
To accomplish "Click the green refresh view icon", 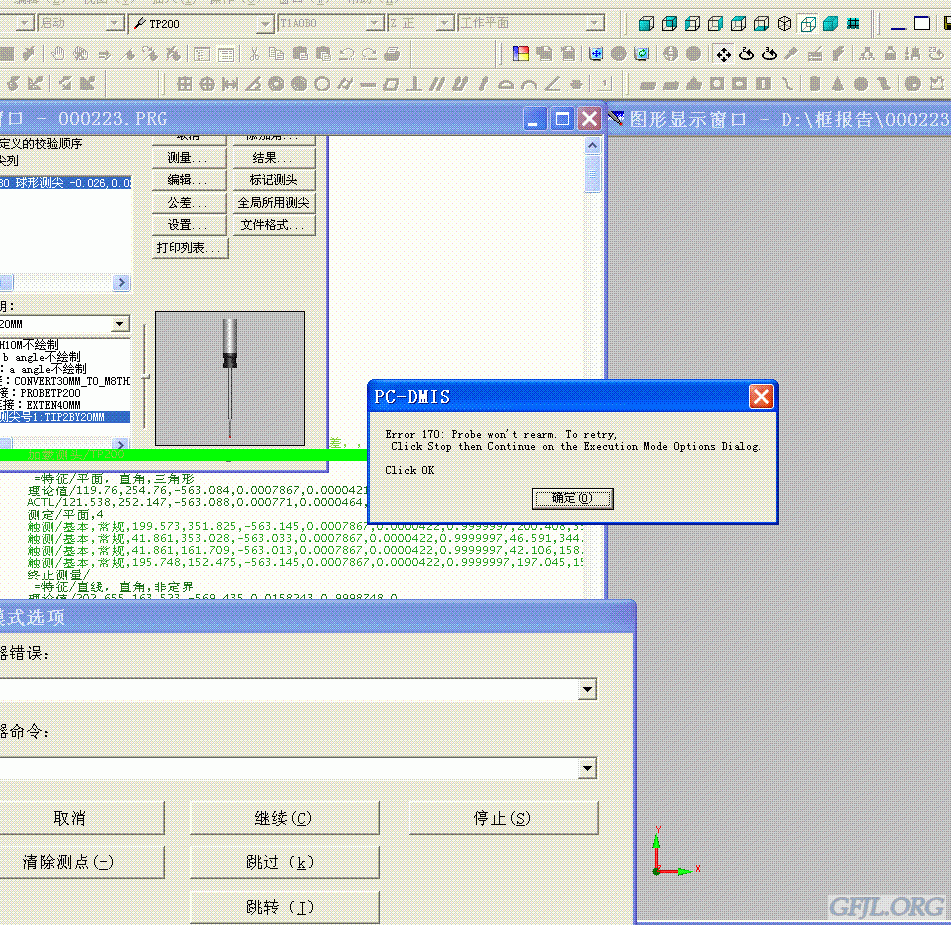I will click(642, 54).
